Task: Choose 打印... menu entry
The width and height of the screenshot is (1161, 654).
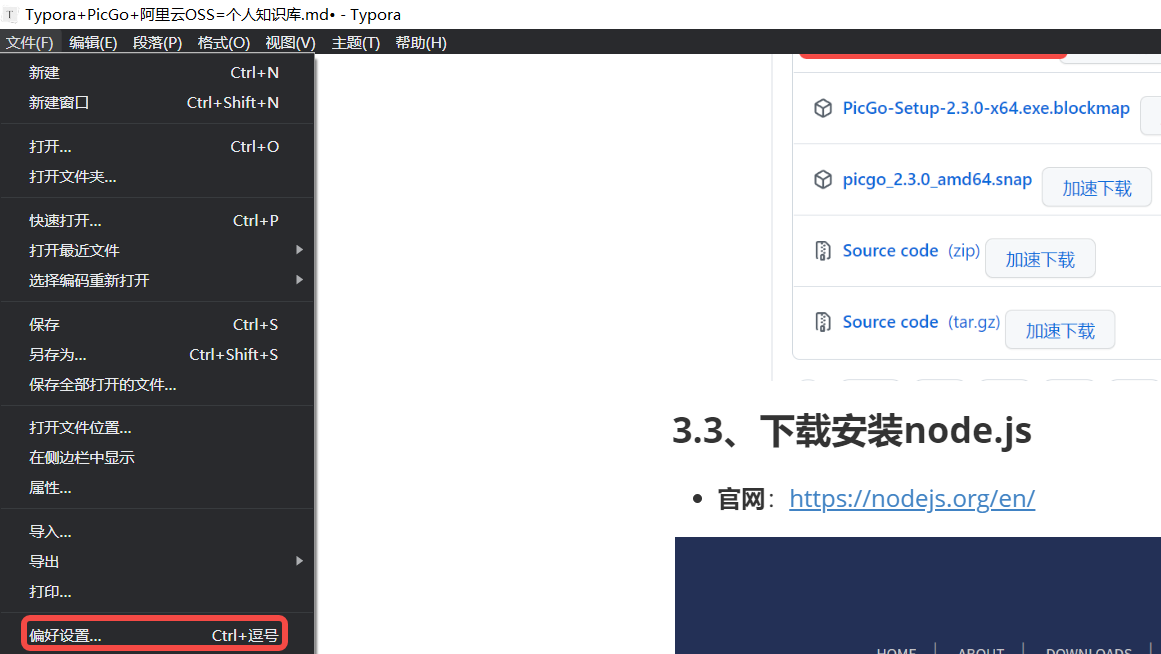Action: click(157, 592)
